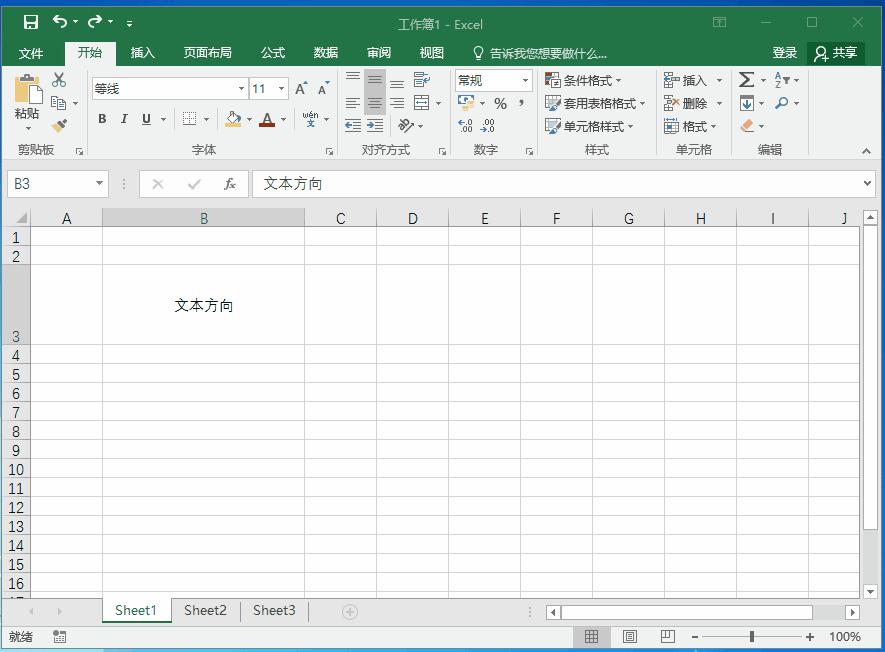Click the Increase Decimal icon
885x652 pixels.
(463, 126)
